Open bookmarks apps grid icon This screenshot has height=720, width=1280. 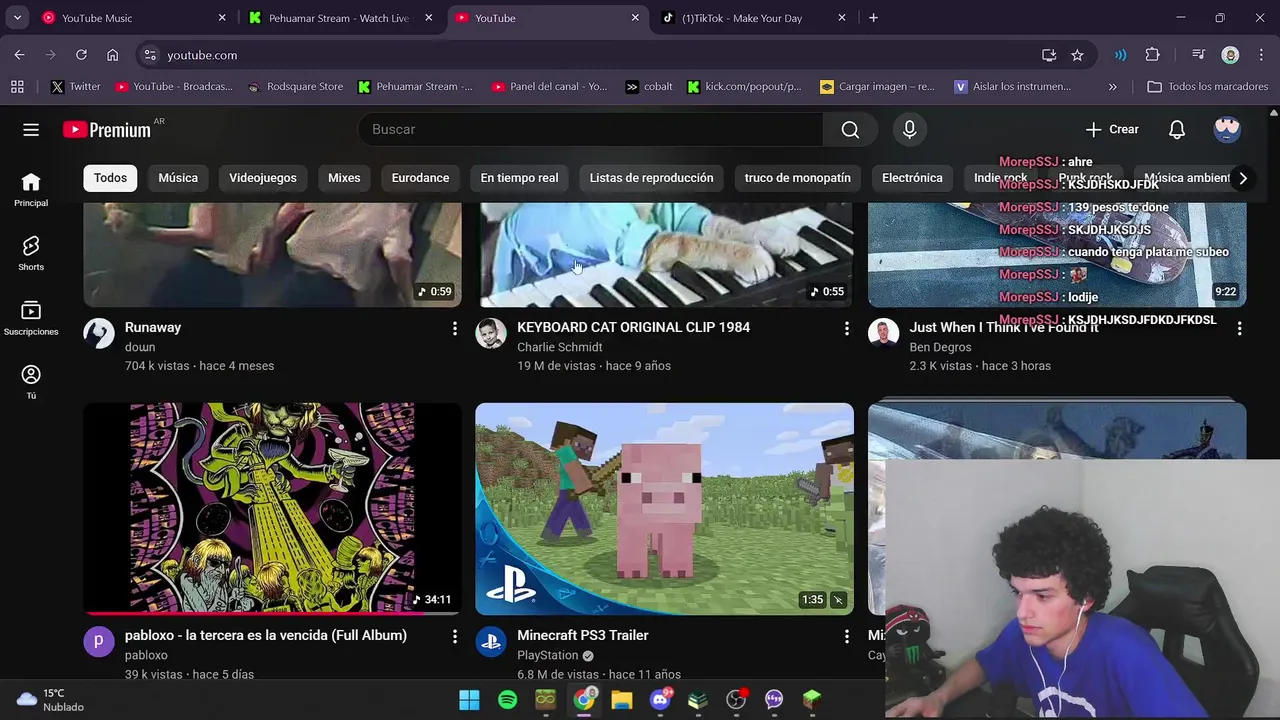[x=17, y=86]
